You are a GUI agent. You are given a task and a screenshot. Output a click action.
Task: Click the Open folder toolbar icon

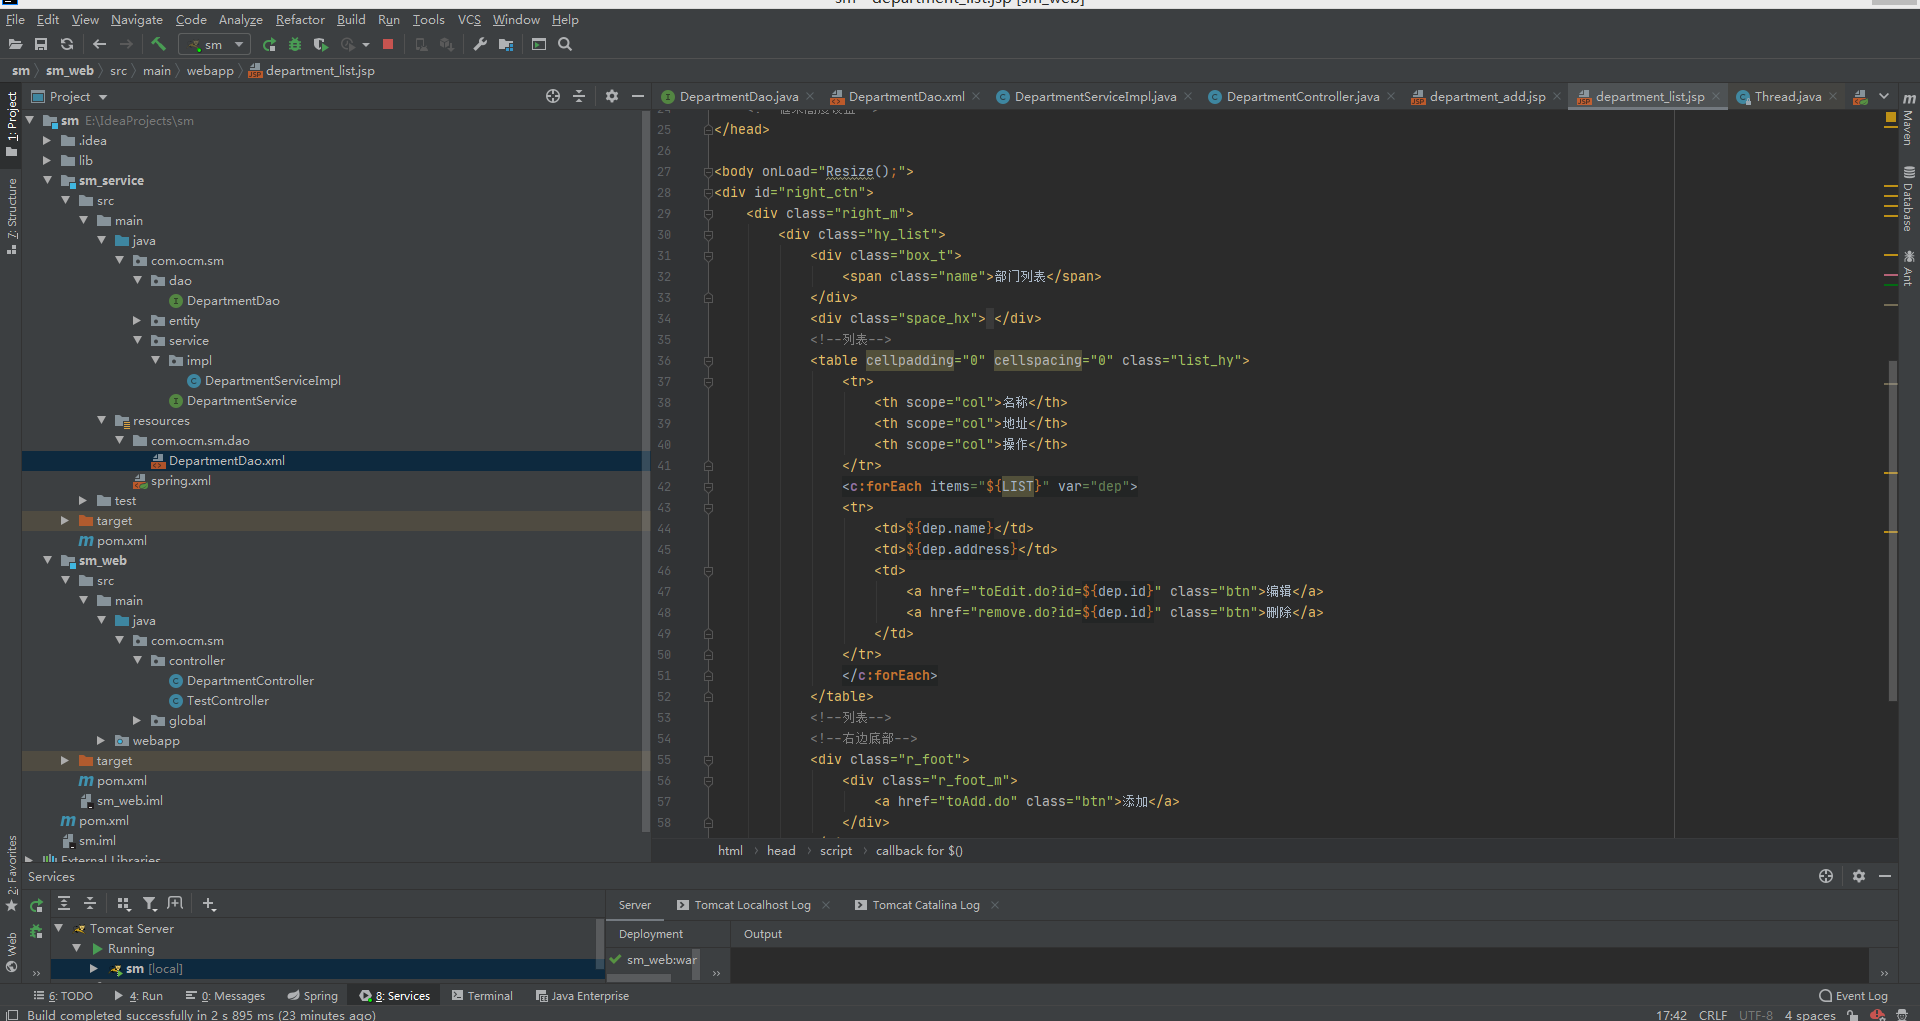pyautogui.click(x=15, y=44)
